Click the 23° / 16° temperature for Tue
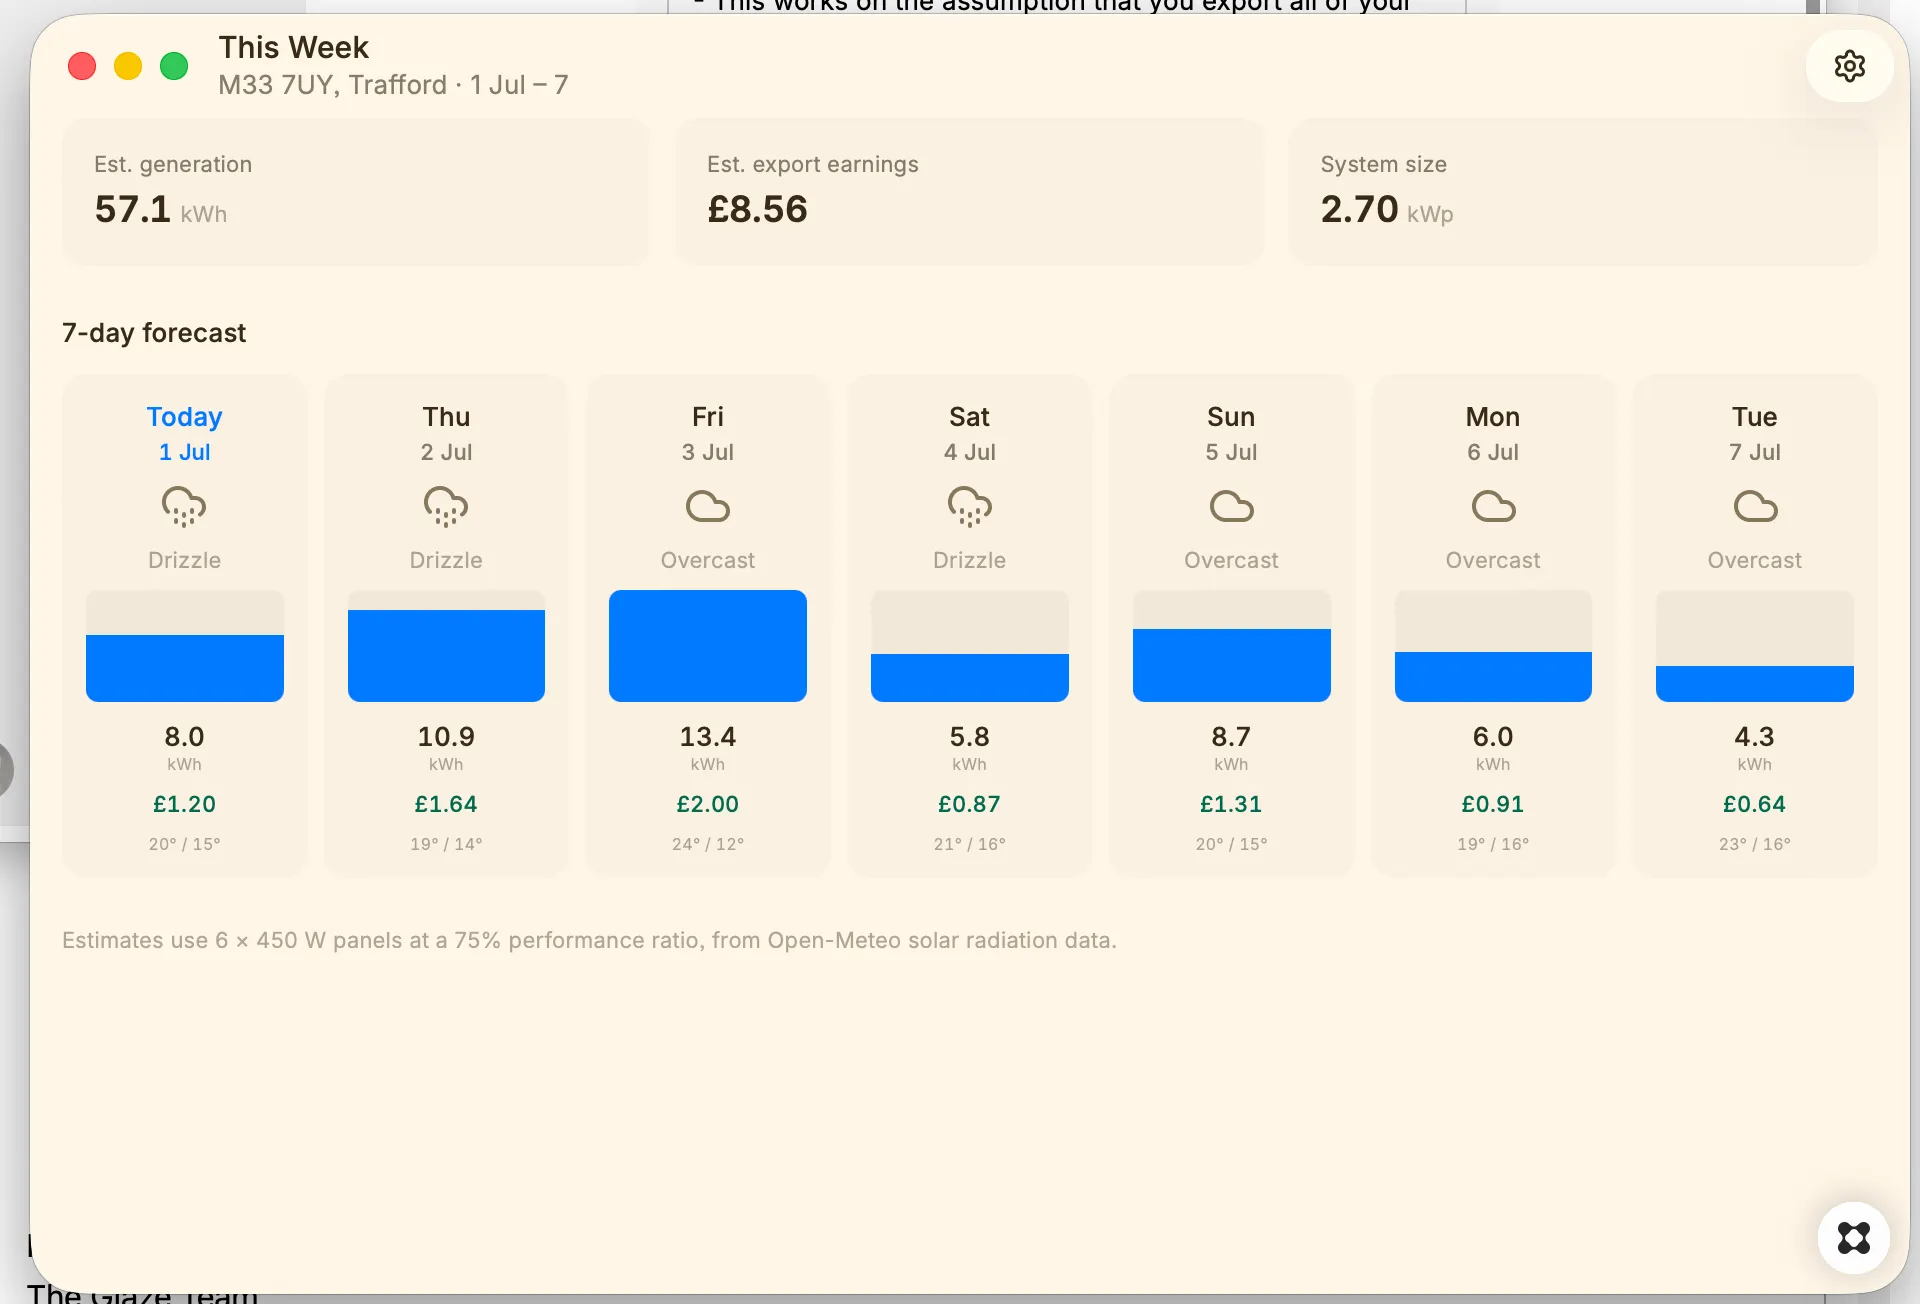The image size is (1920, 1304). coord(1755,844)
